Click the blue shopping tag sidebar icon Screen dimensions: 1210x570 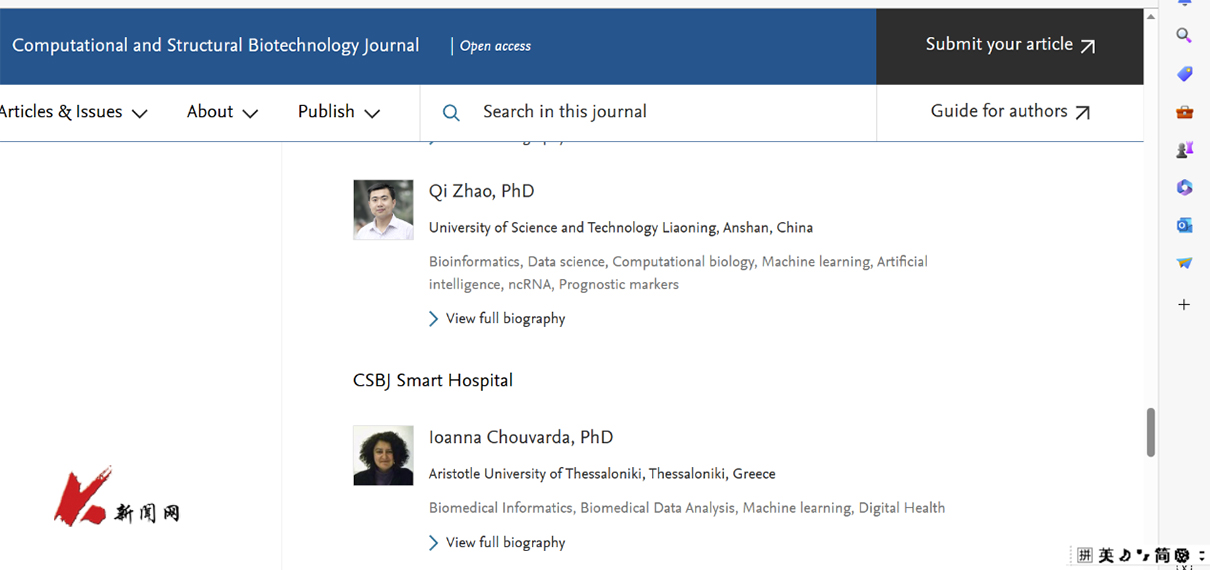[1184, 74]
